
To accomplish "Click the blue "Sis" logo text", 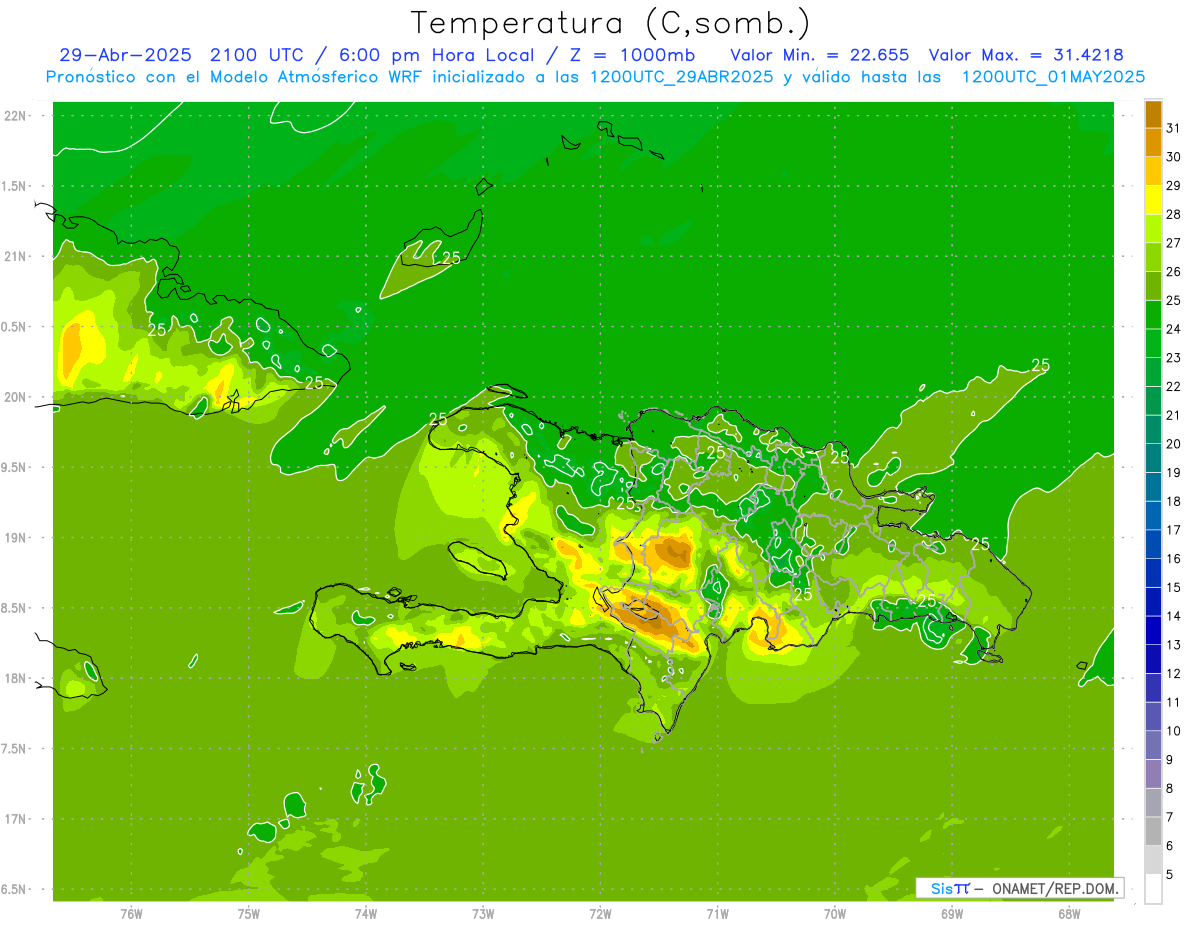I will (941, 888).
